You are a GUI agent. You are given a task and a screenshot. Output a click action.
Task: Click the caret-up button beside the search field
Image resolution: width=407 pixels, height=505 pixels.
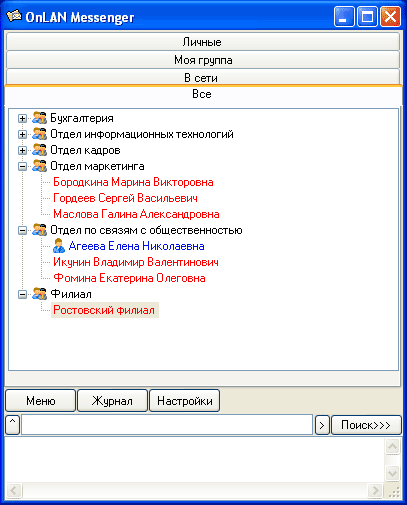13,425
